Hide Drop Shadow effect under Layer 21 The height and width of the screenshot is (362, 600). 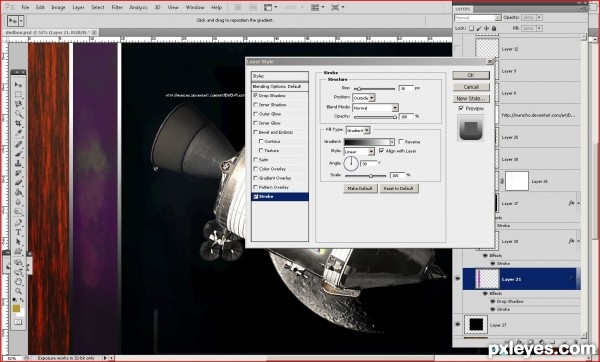pyautogui.click(x=493, y=302)
